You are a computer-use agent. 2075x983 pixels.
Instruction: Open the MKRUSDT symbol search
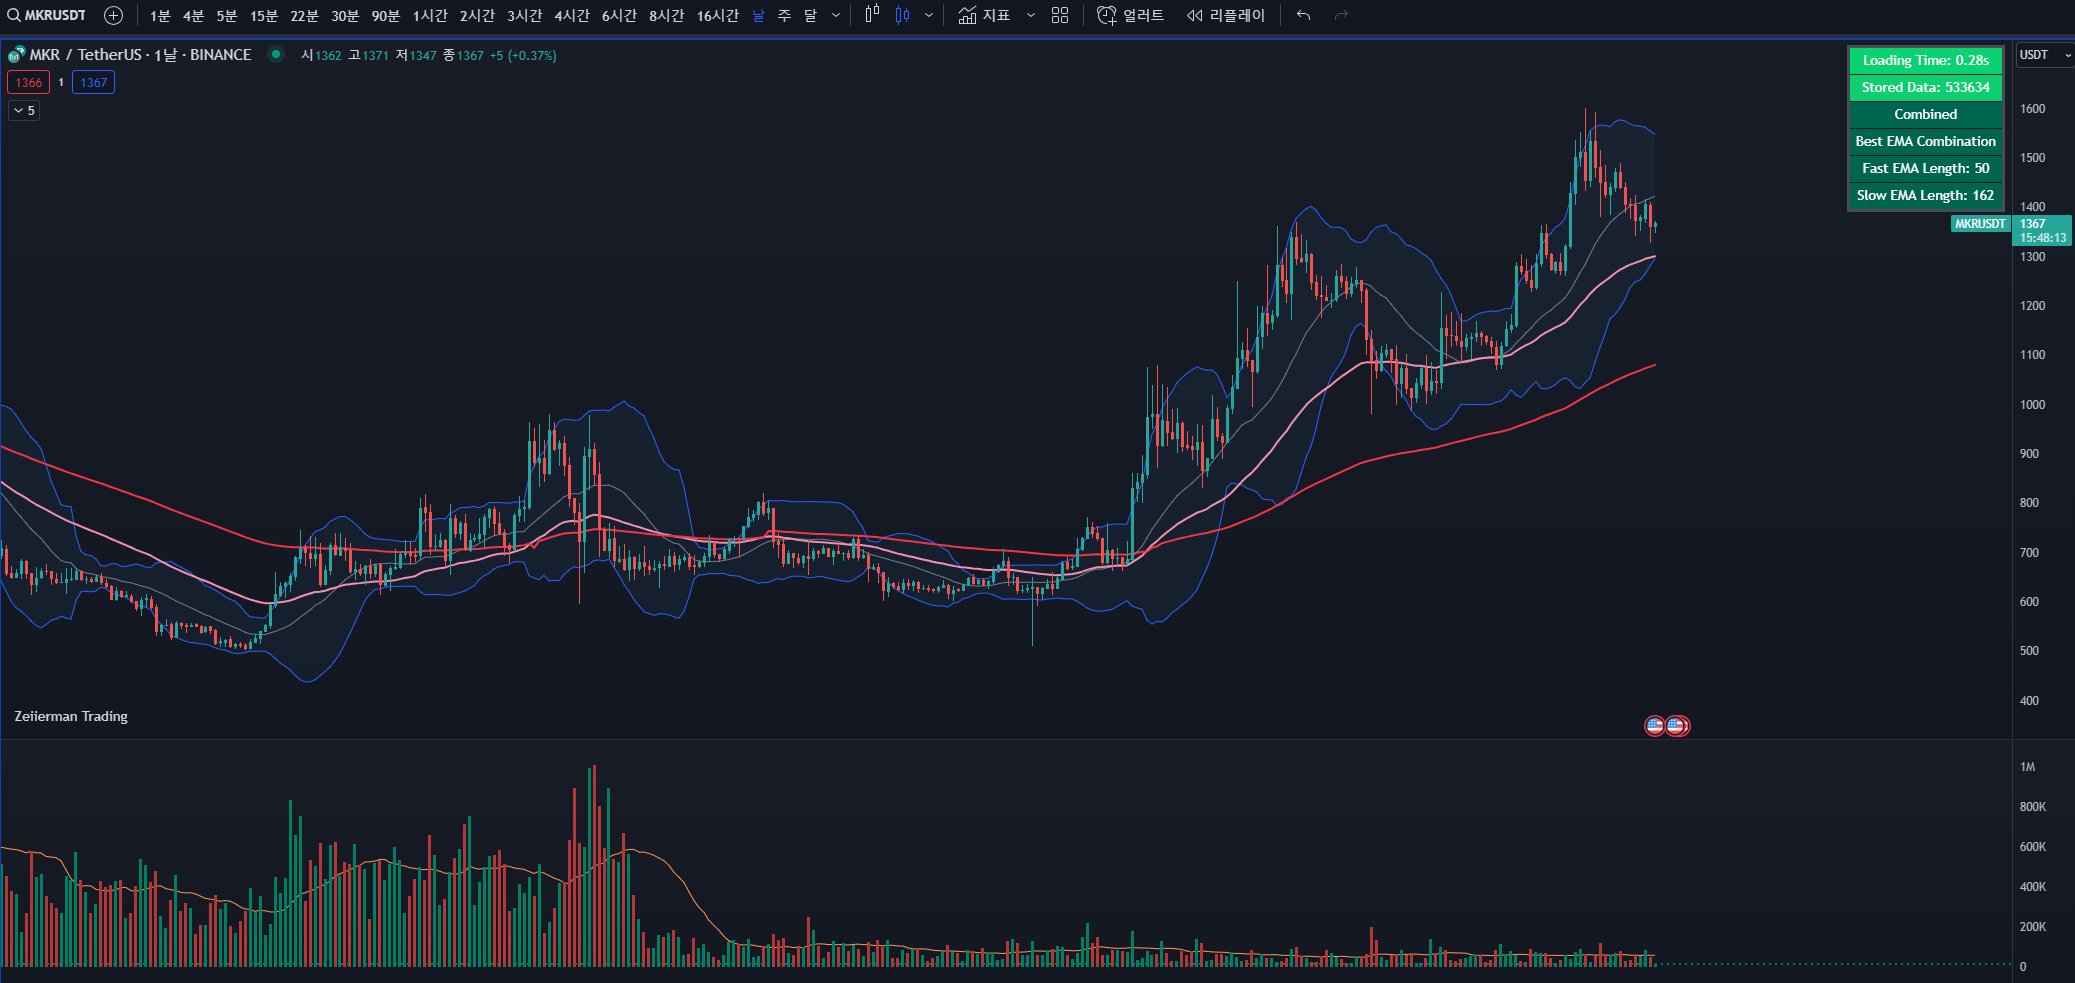(x=47, y=15)
